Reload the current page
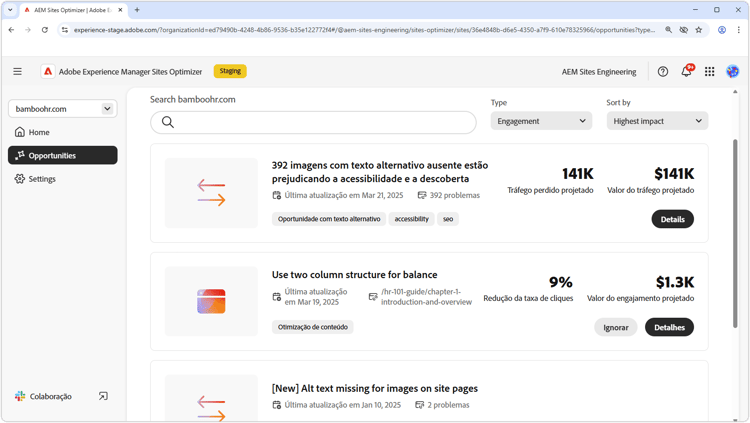 tap(44, 30)
